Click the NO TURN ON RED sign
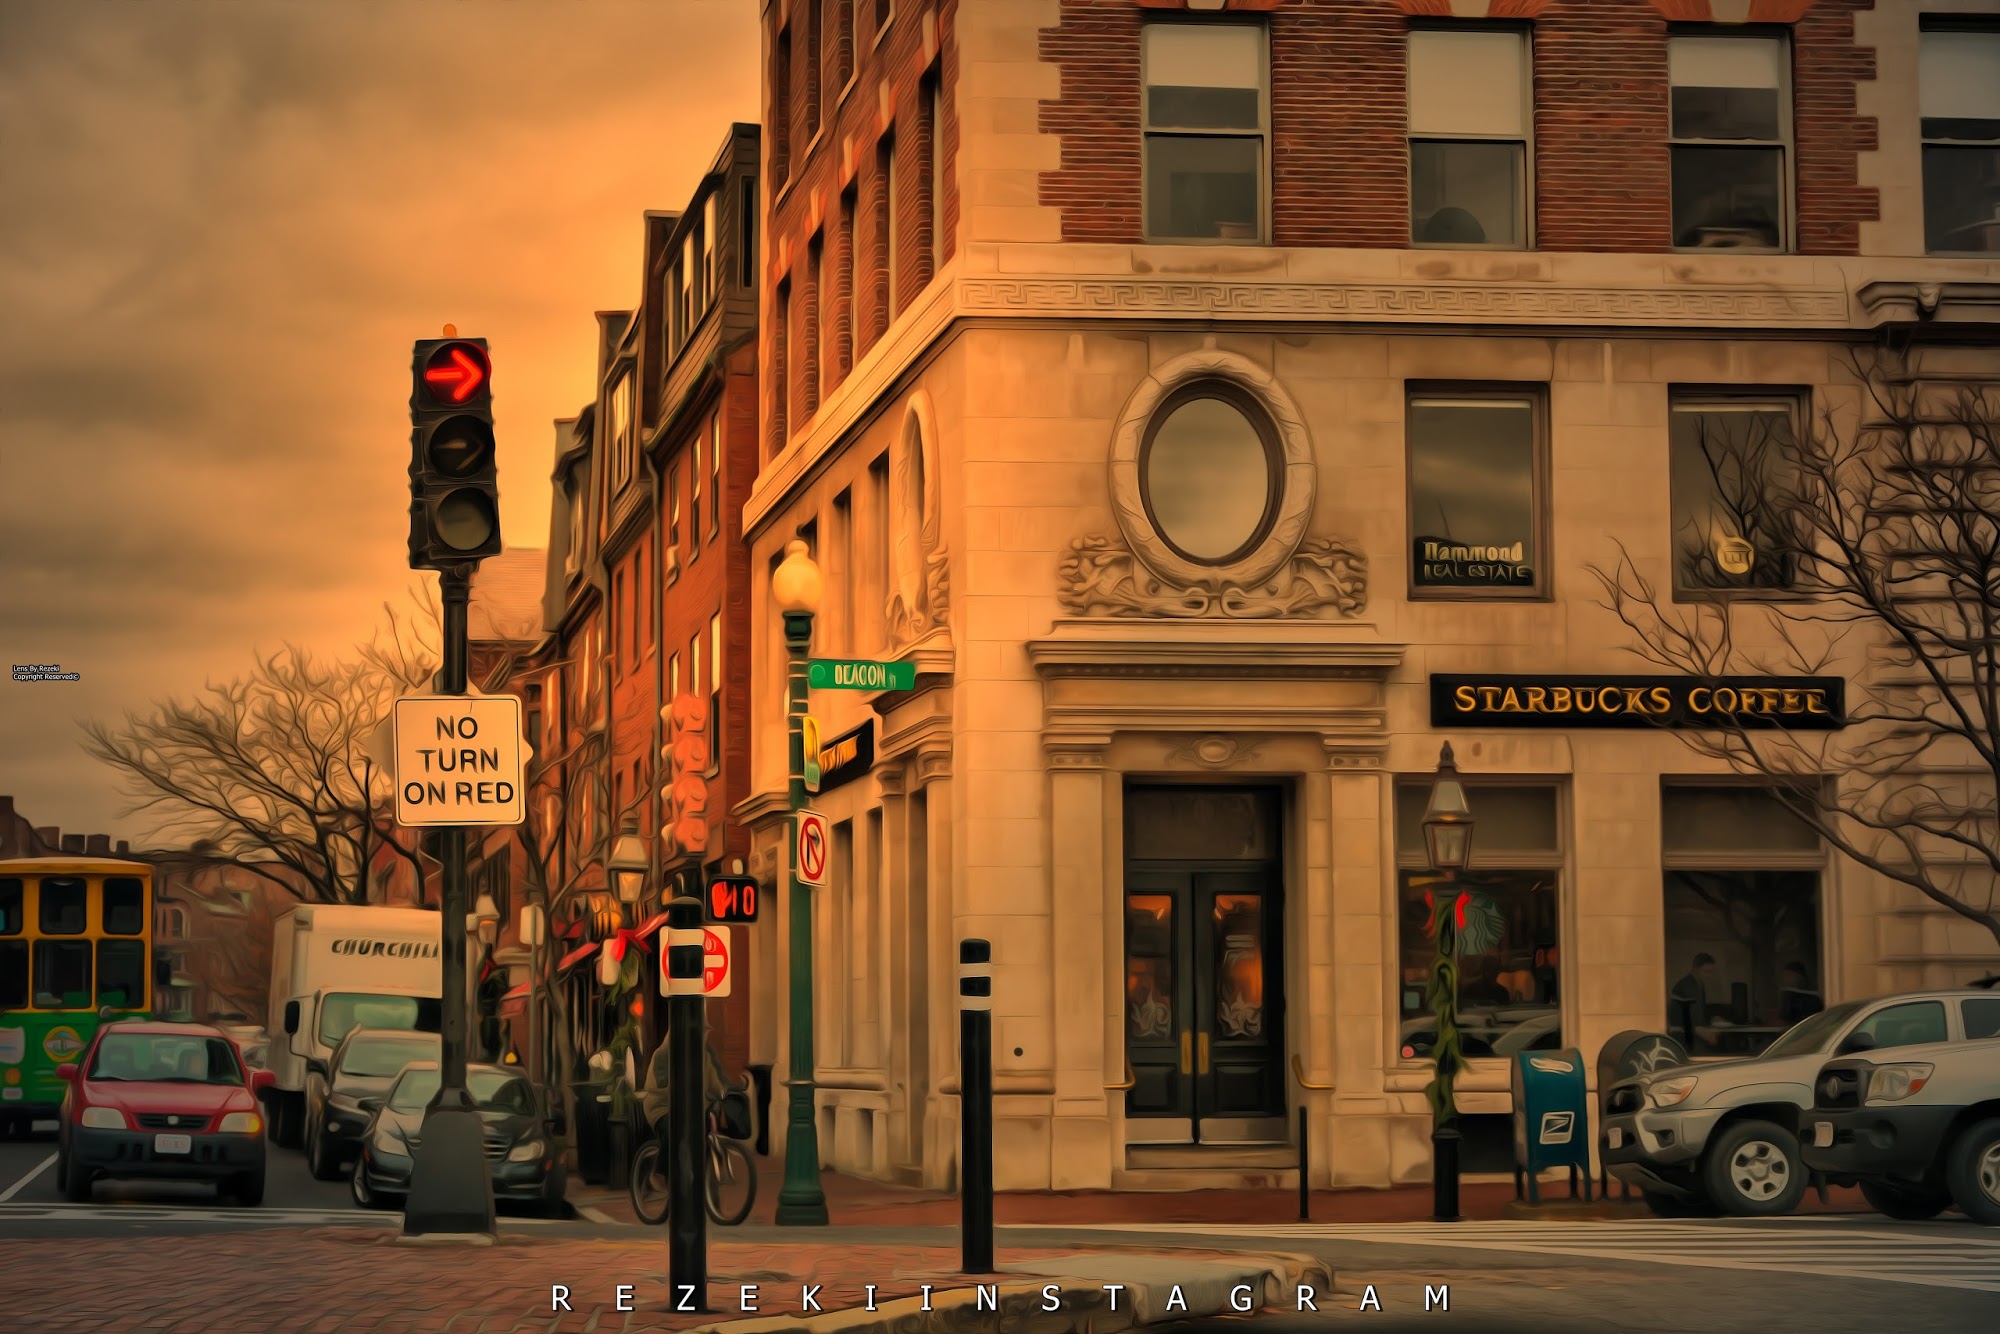This screenshot has height=1334, width=2000. coord(459,760)
